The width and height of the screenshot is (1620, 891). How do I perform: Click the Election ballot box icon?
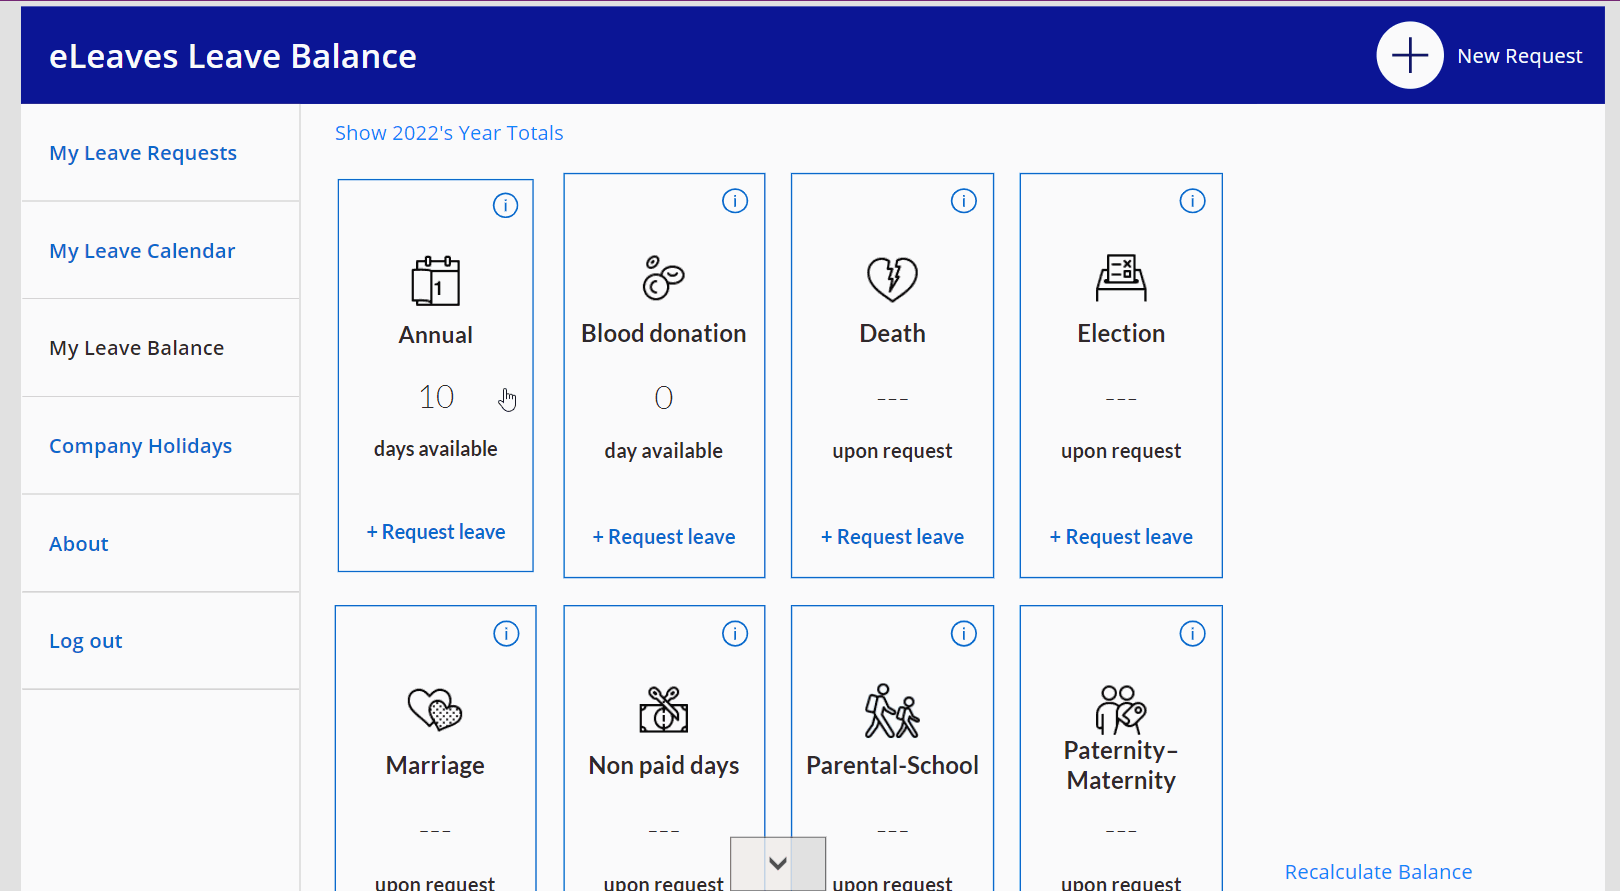tap(1121, 278)
